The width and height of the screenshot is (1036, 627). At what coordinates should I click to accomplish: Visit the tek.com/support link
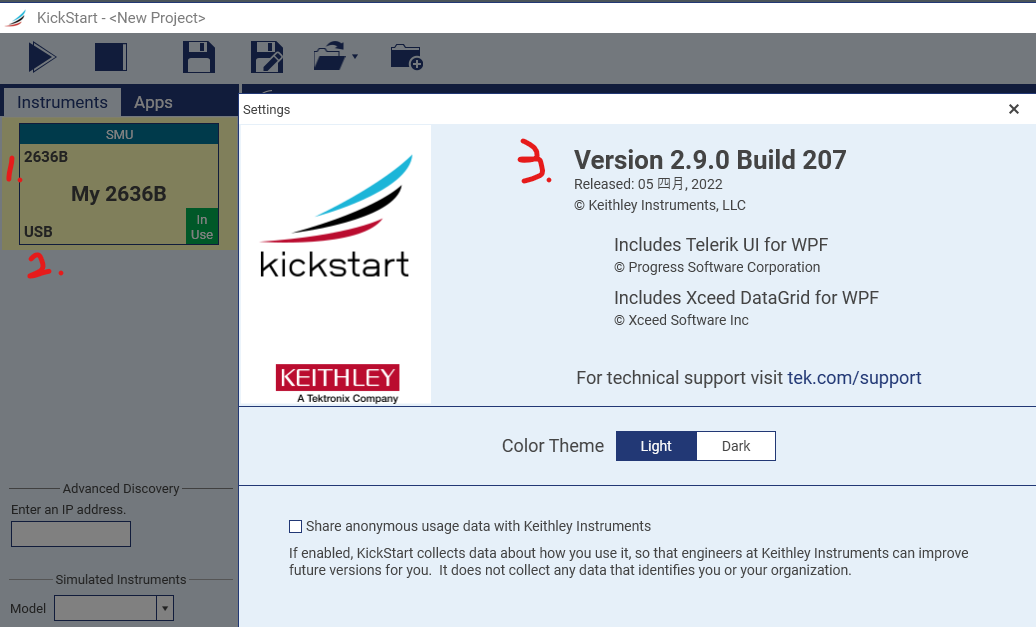pos(855,378)
